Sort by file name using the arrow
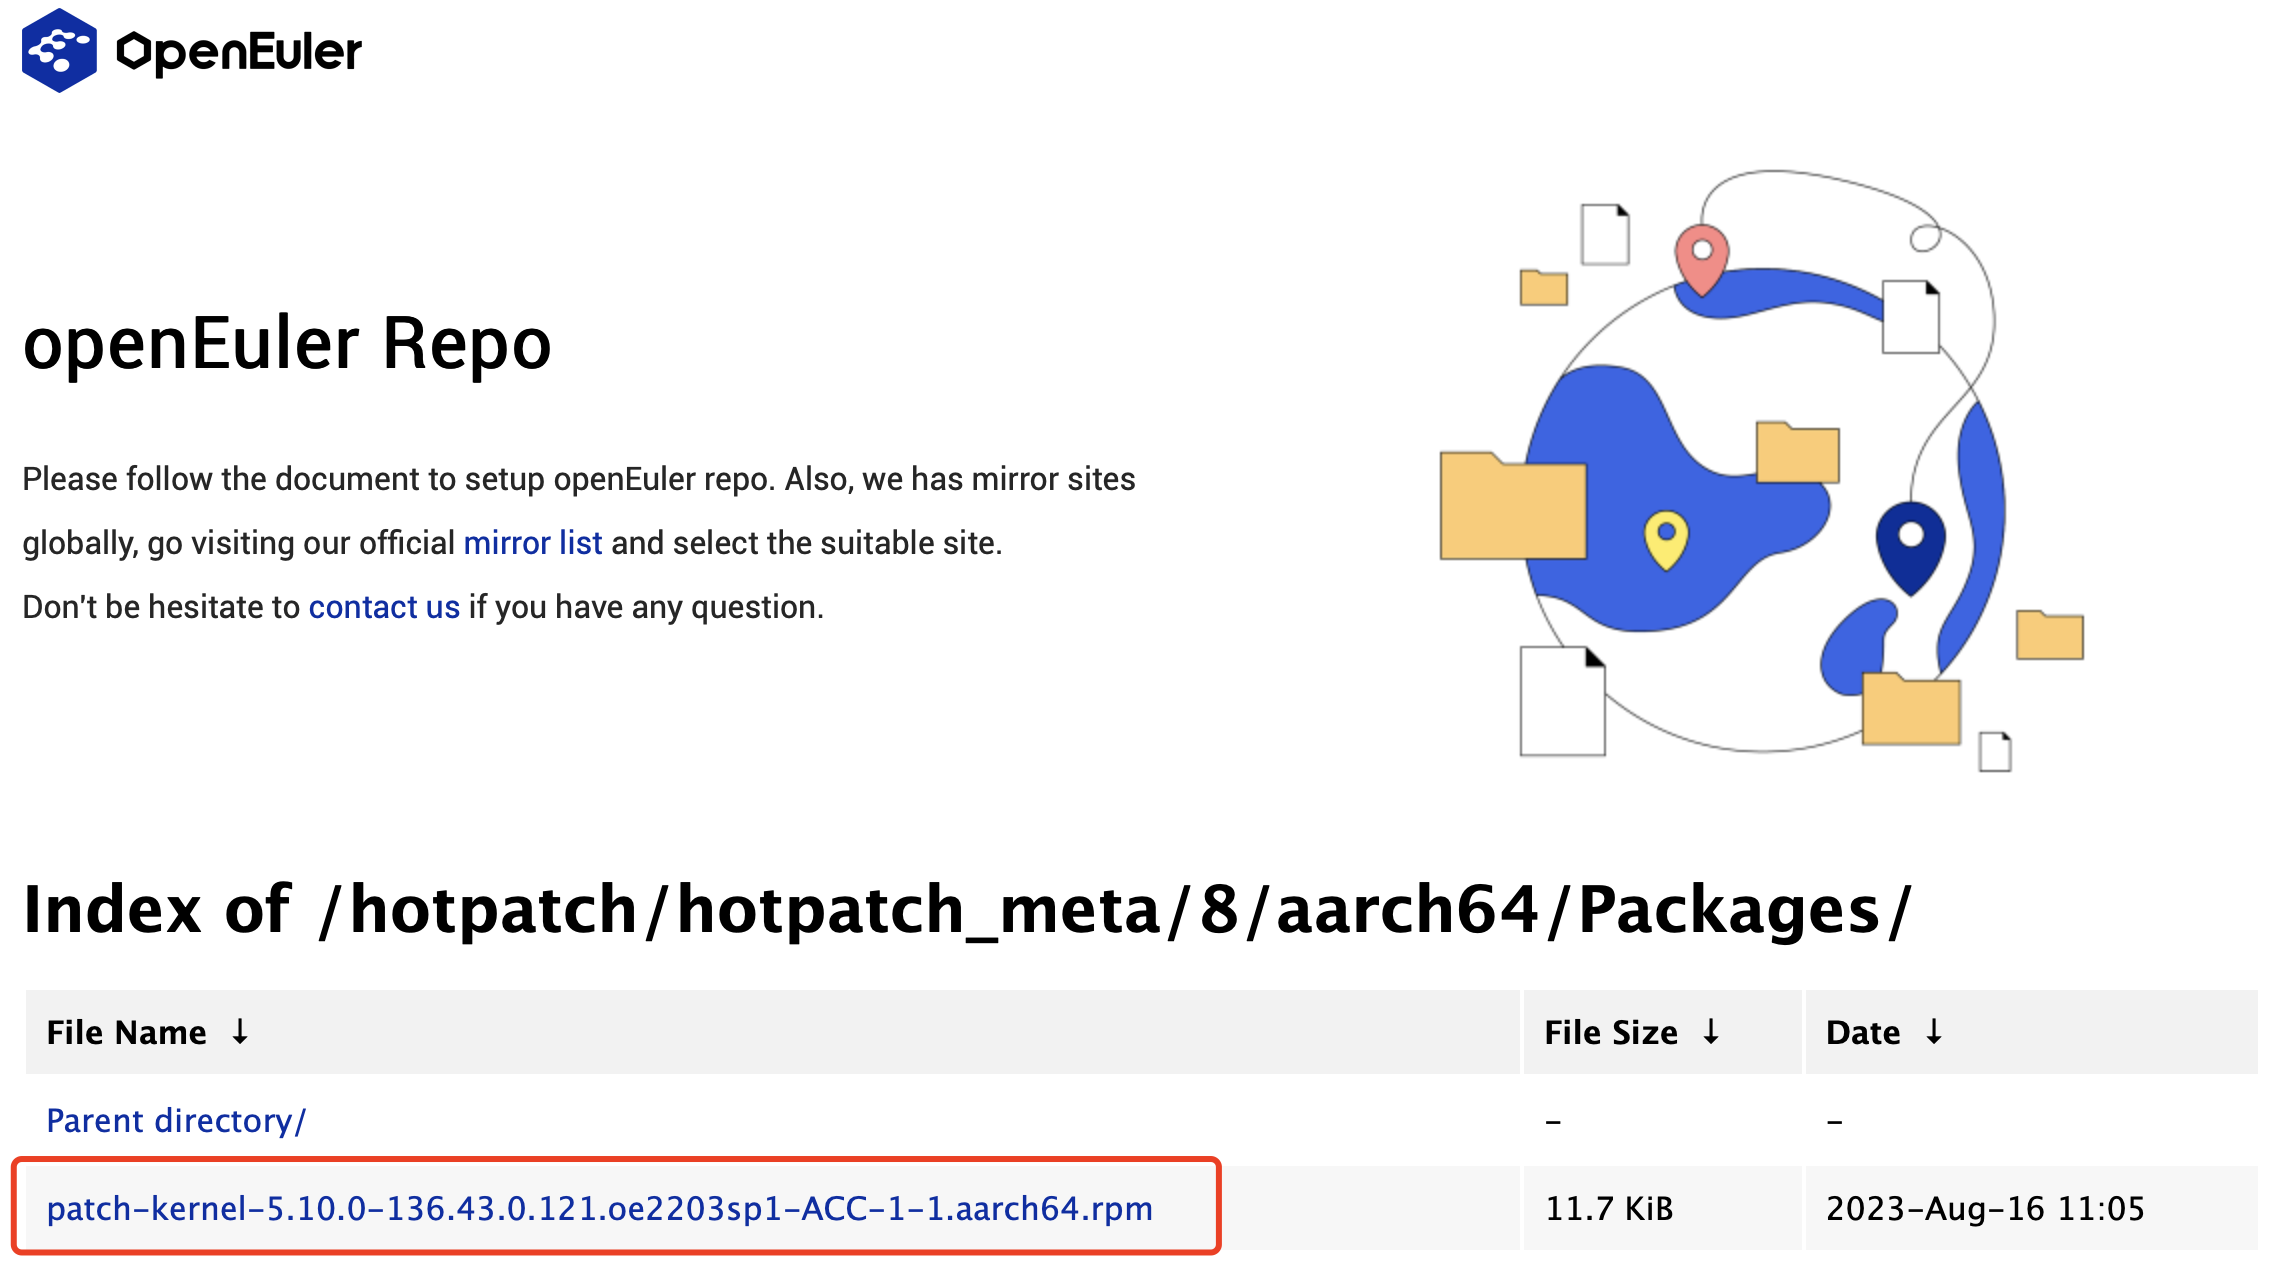Viewport: 2294px width, 1288px height. pyautogui.click(x=240, y=1031)
